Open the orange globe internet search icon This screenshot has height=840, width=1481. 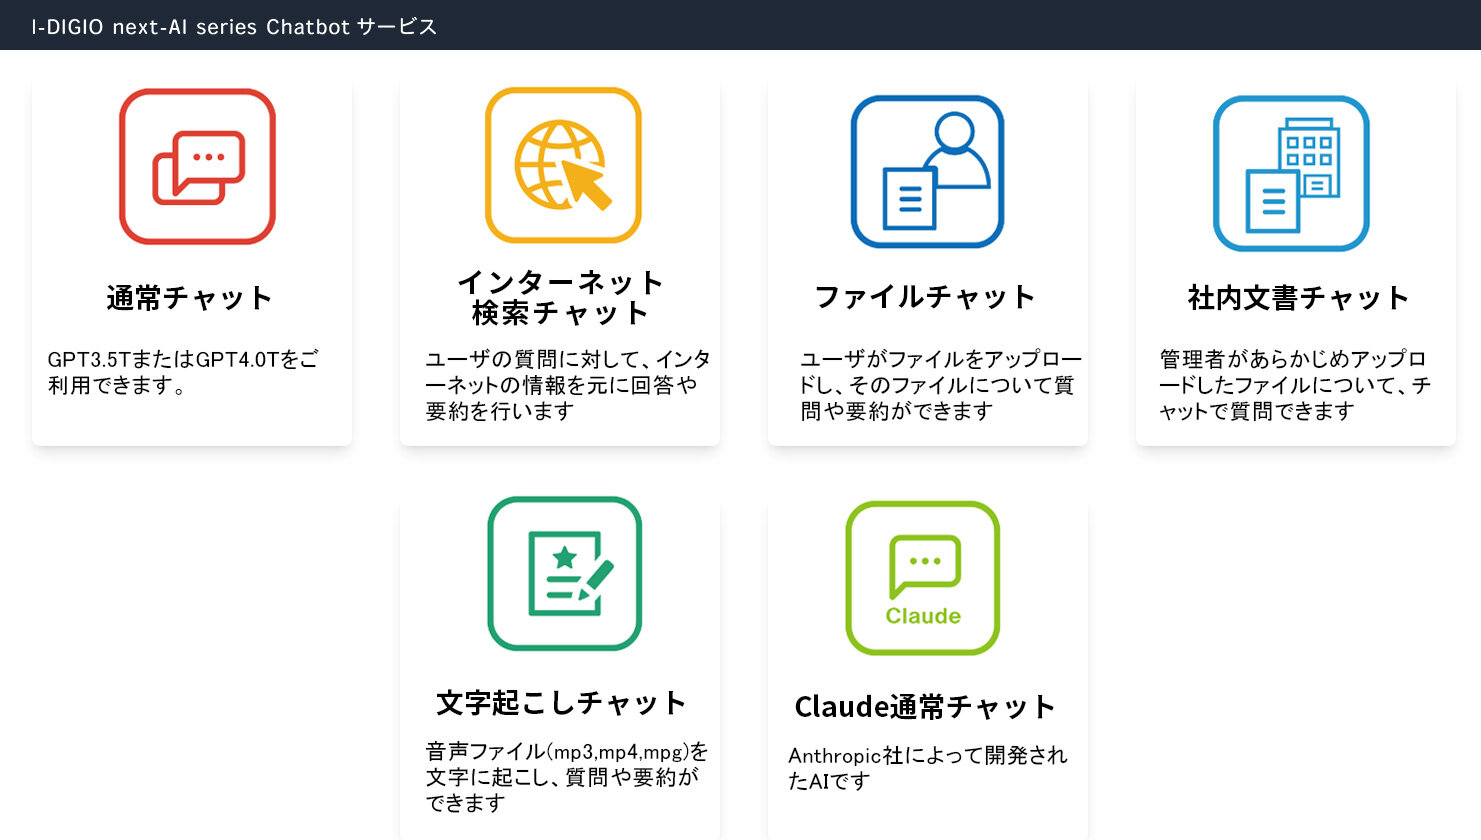pos(563,165)
